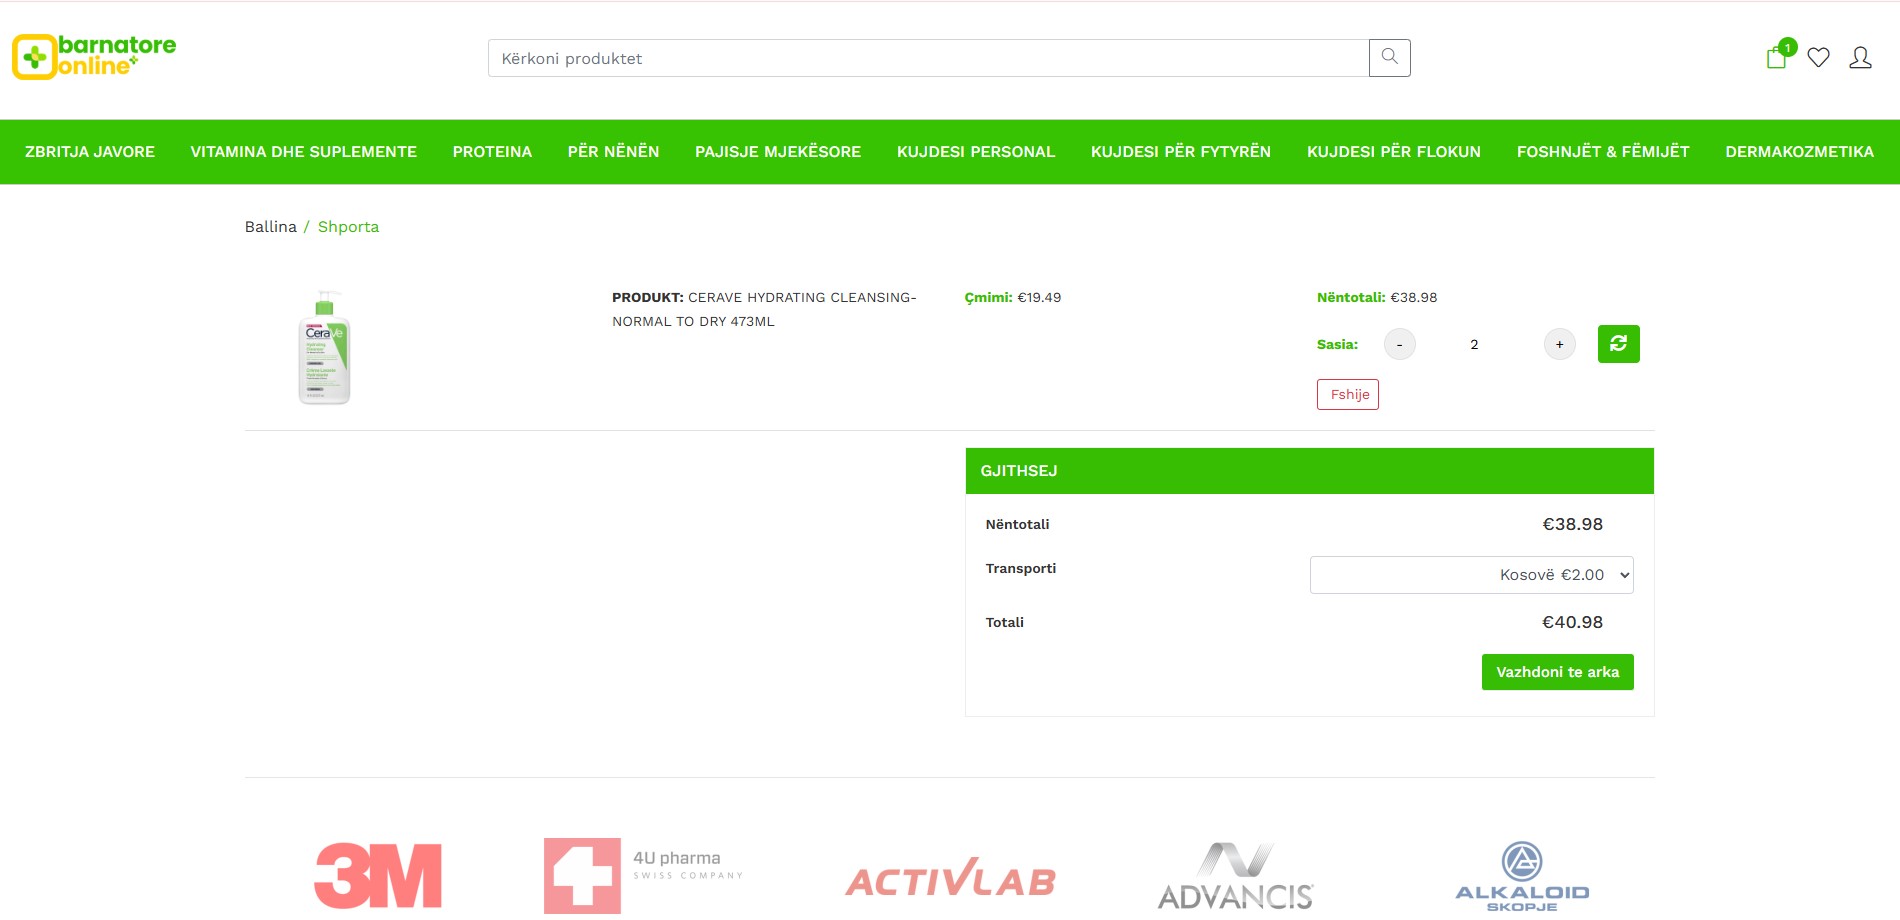Expand the Transporti shipping dropdown

click(1472, 575)
